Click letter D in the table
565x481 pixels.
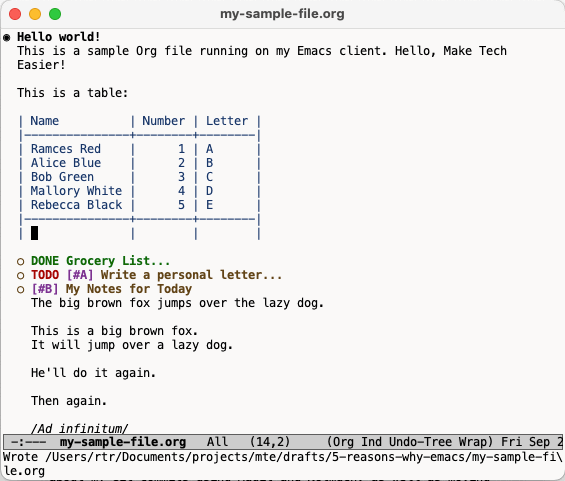209,191
